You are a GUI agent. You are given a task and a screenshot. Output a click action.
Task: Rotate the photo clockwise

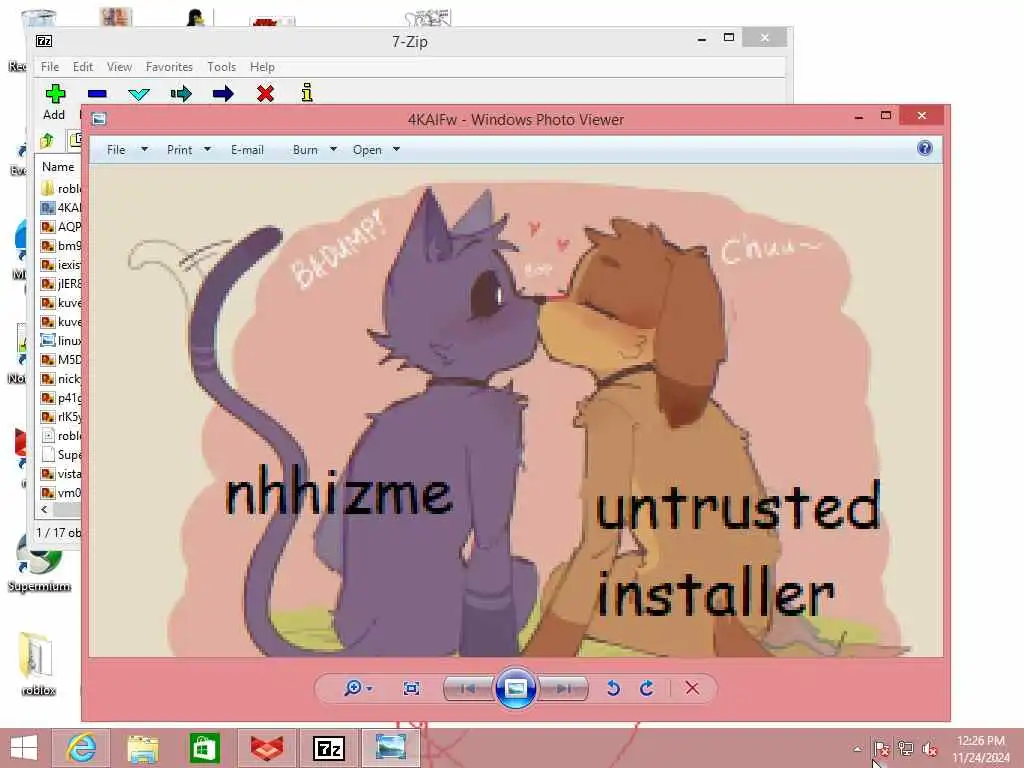[647, 688]
